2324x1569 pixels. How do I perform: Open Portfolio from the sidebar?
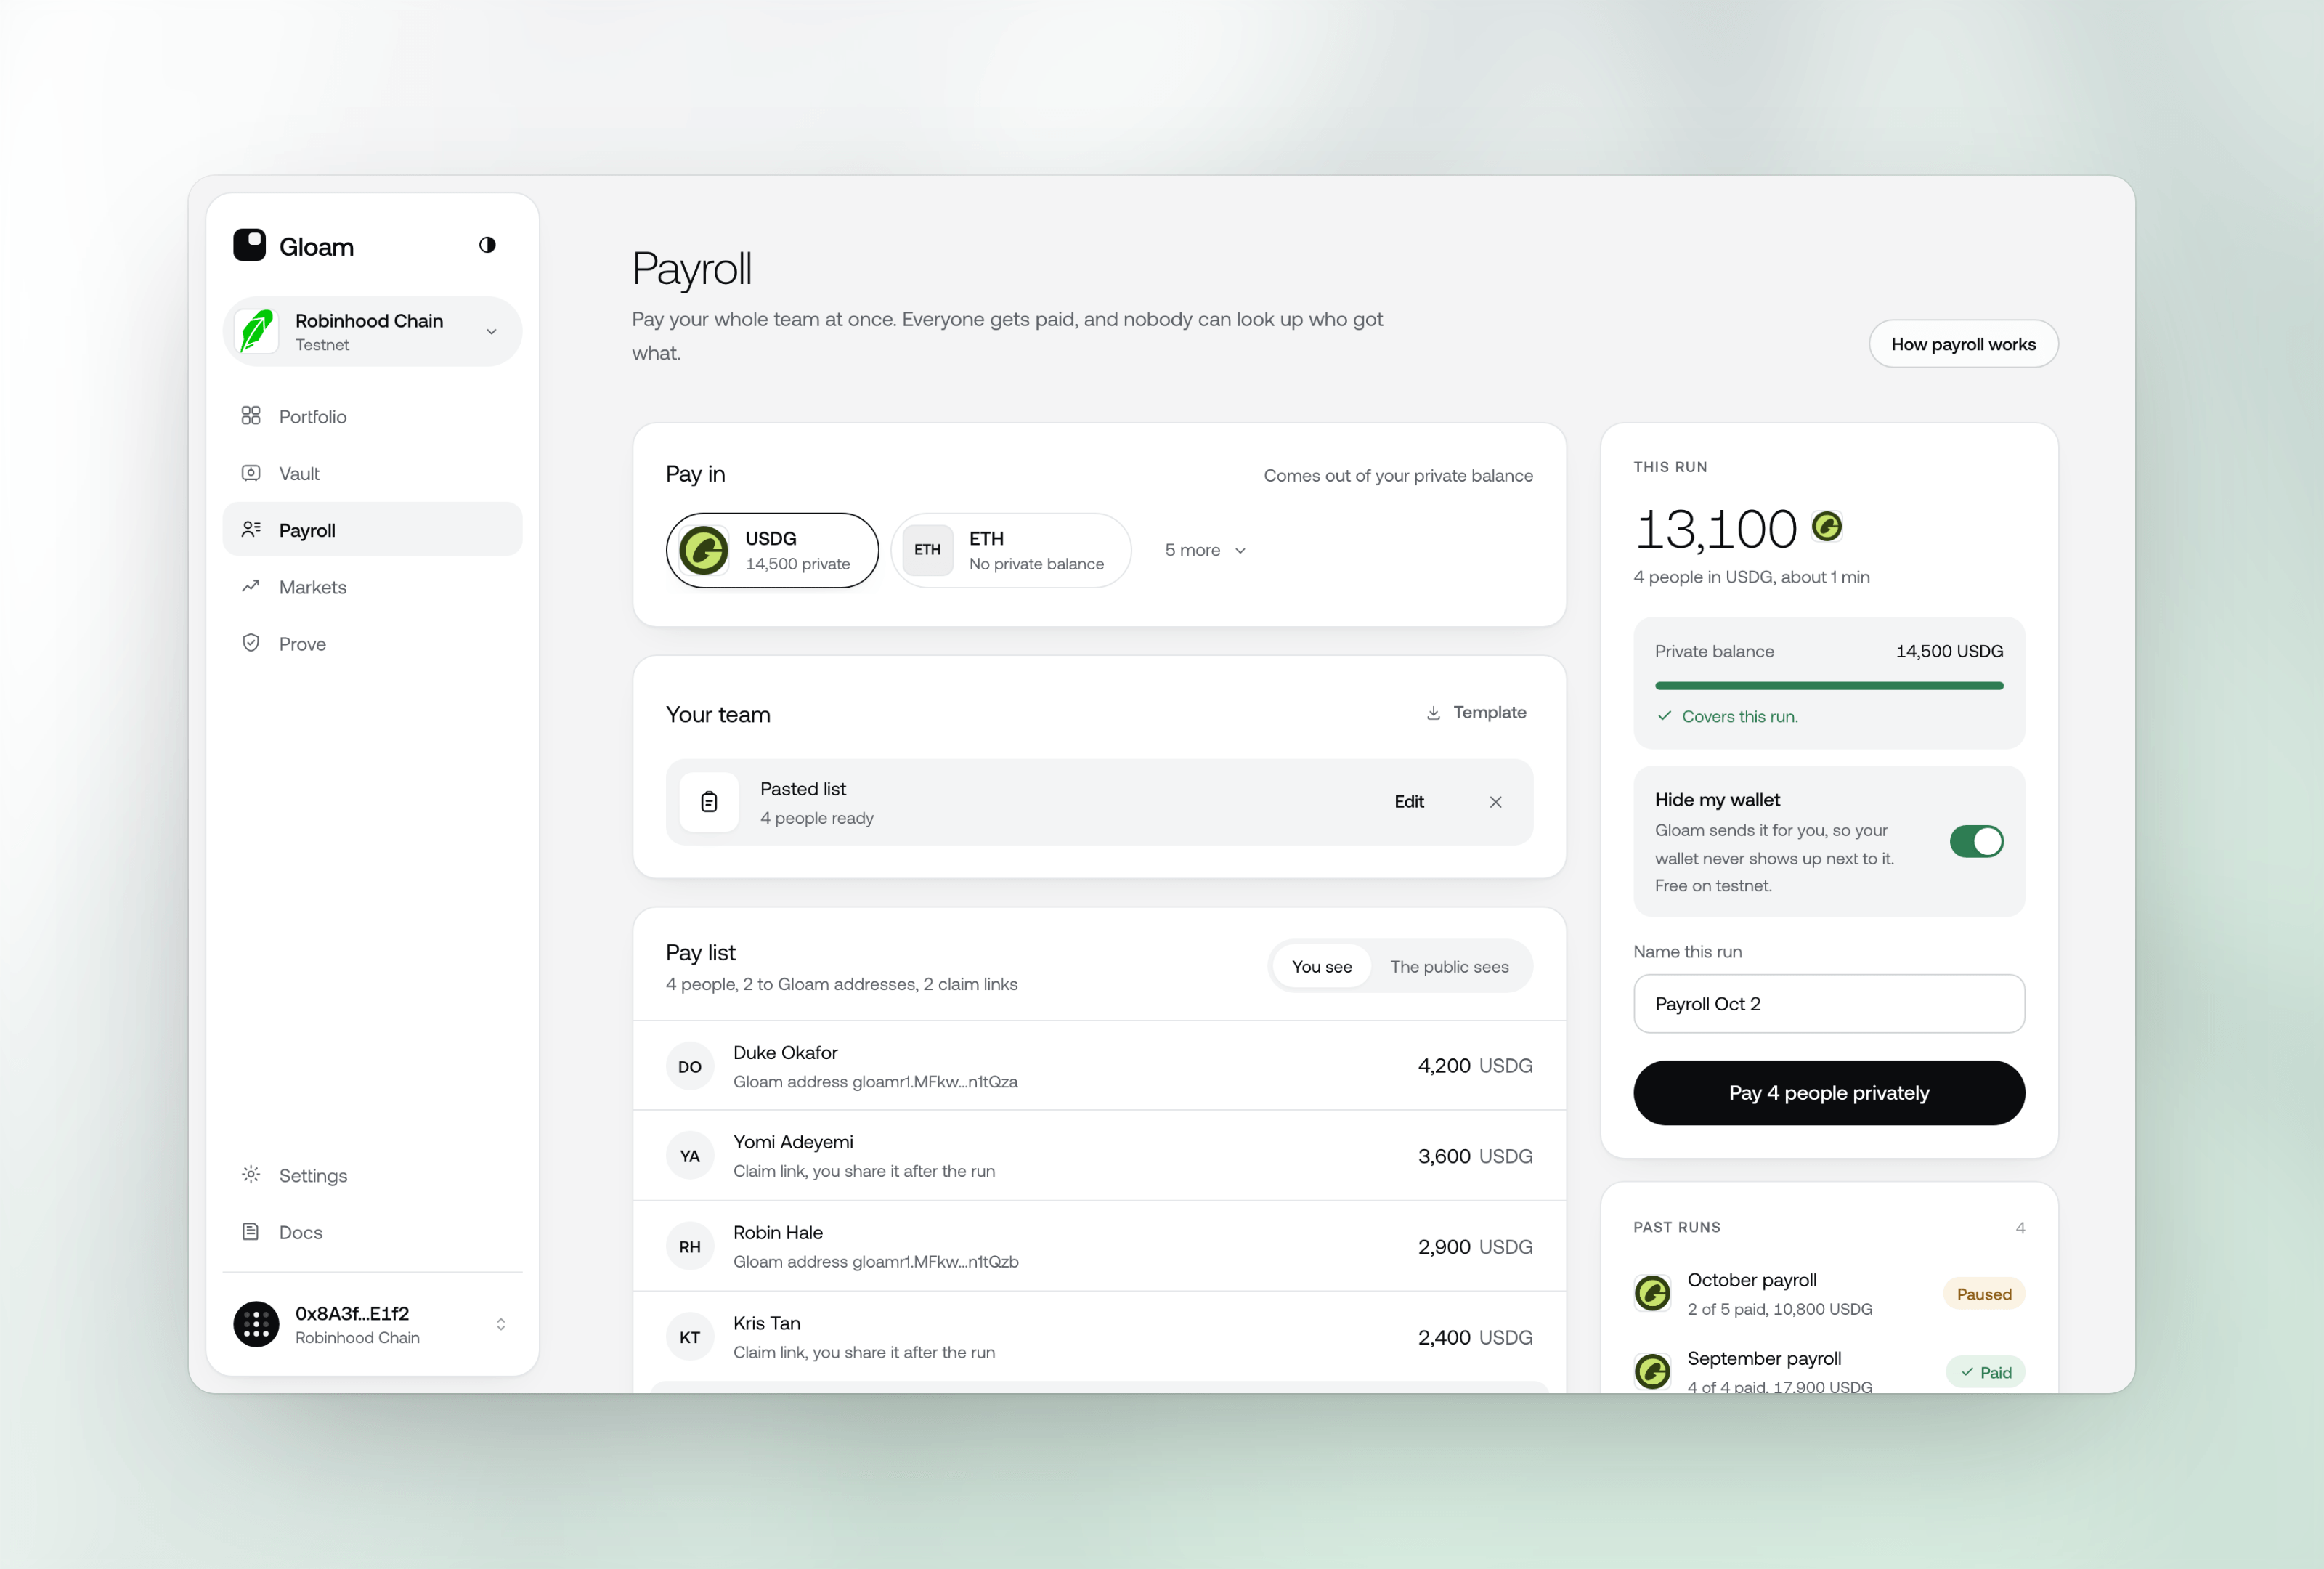[x=372, y=416]
